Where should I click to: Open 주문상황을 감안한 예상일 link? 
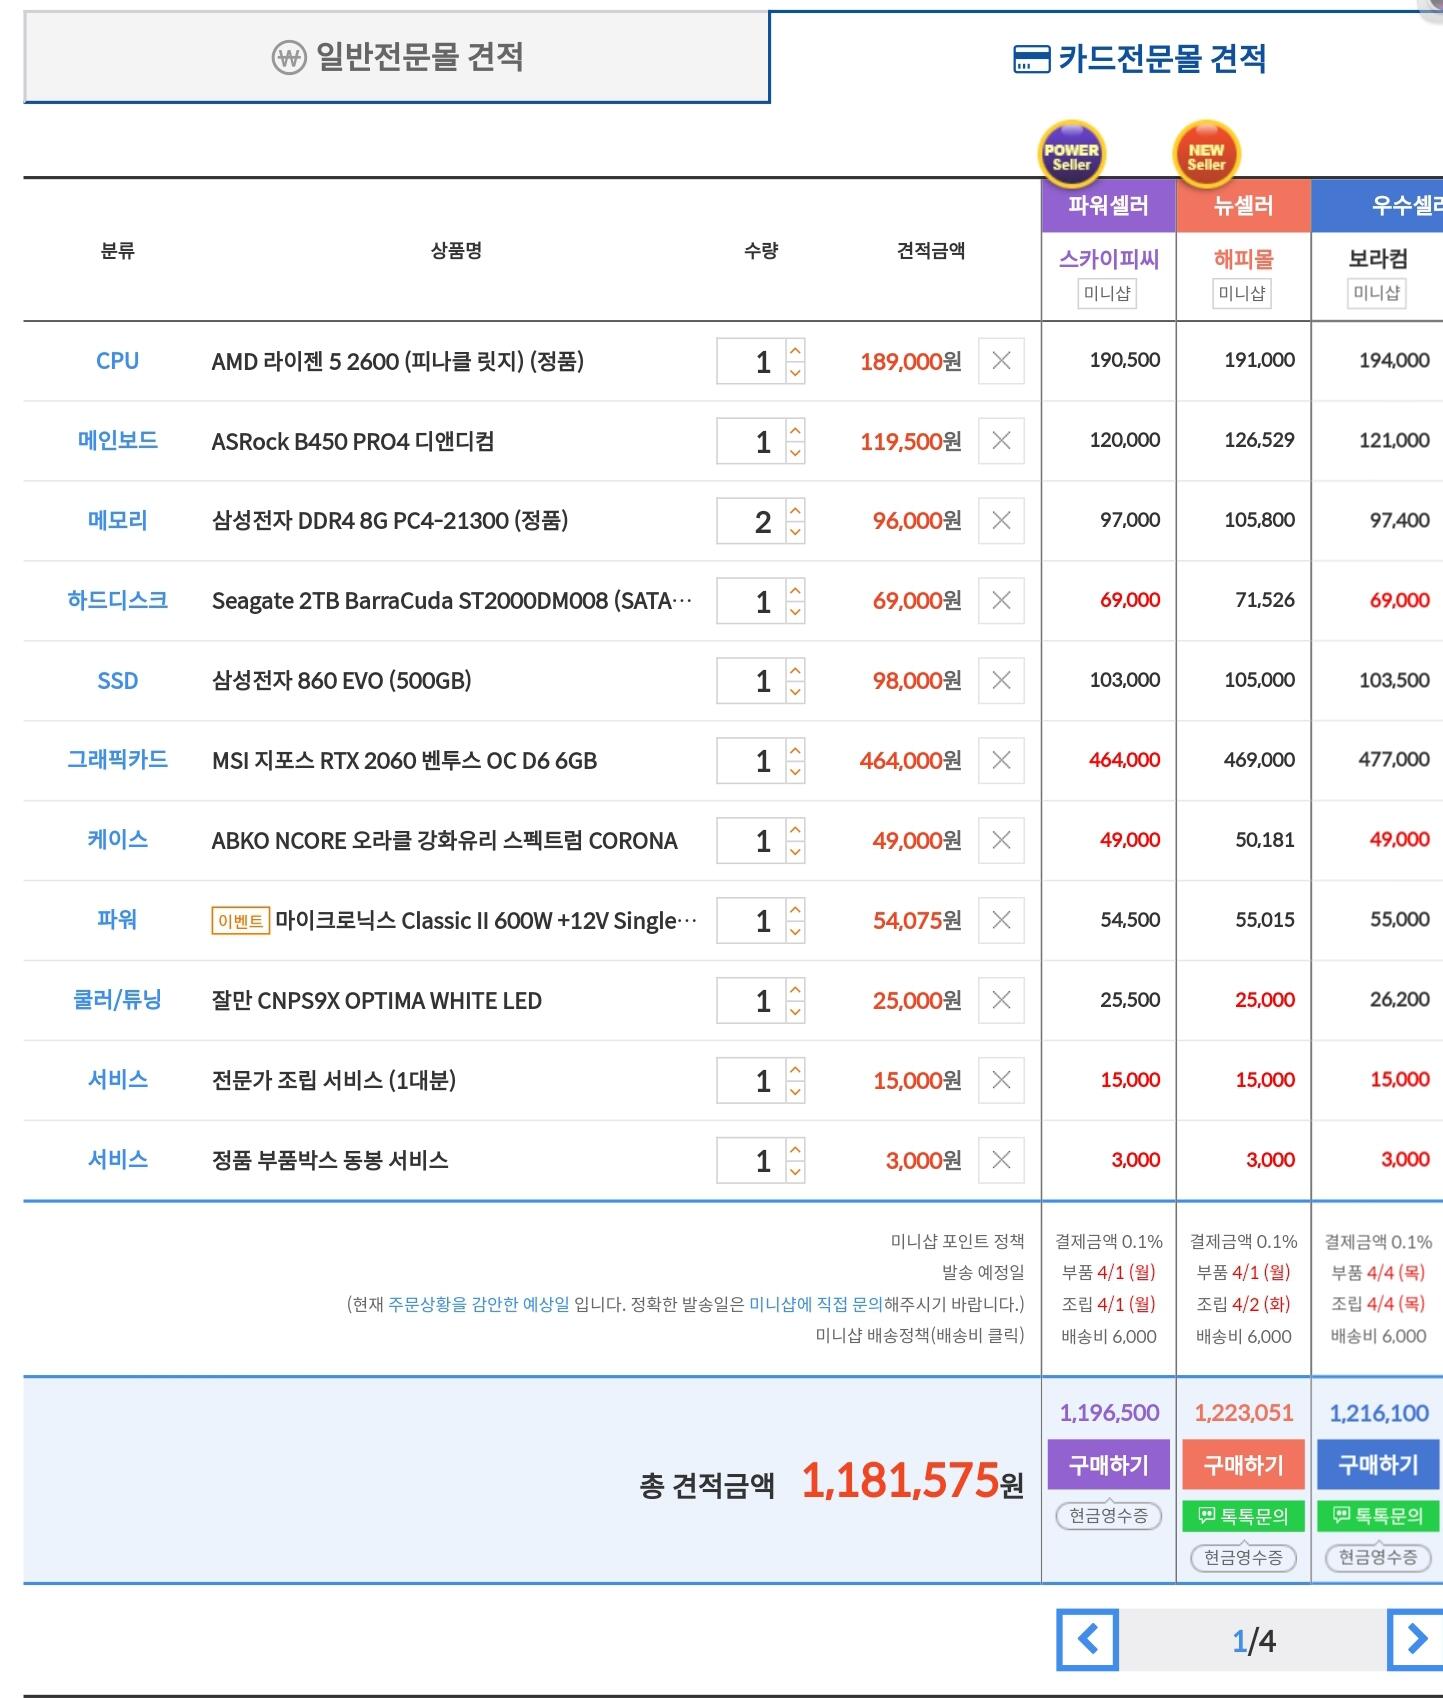point(479,1304)
